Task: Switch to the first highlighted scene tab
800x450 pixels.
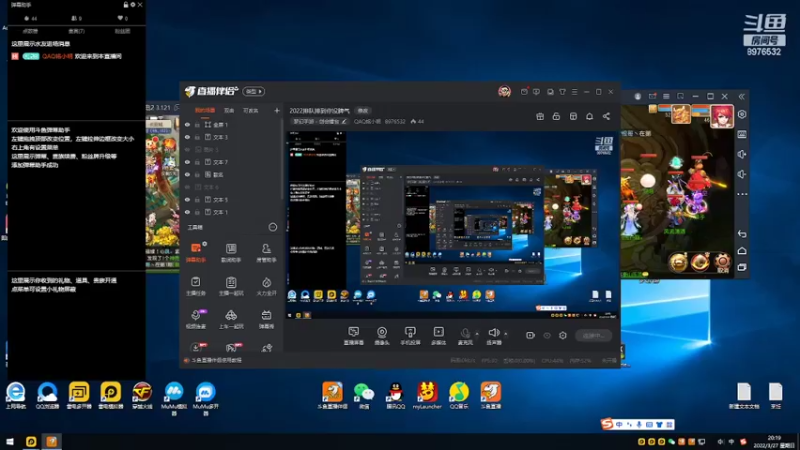Action: pyautogui.click(x=205, y=110)
